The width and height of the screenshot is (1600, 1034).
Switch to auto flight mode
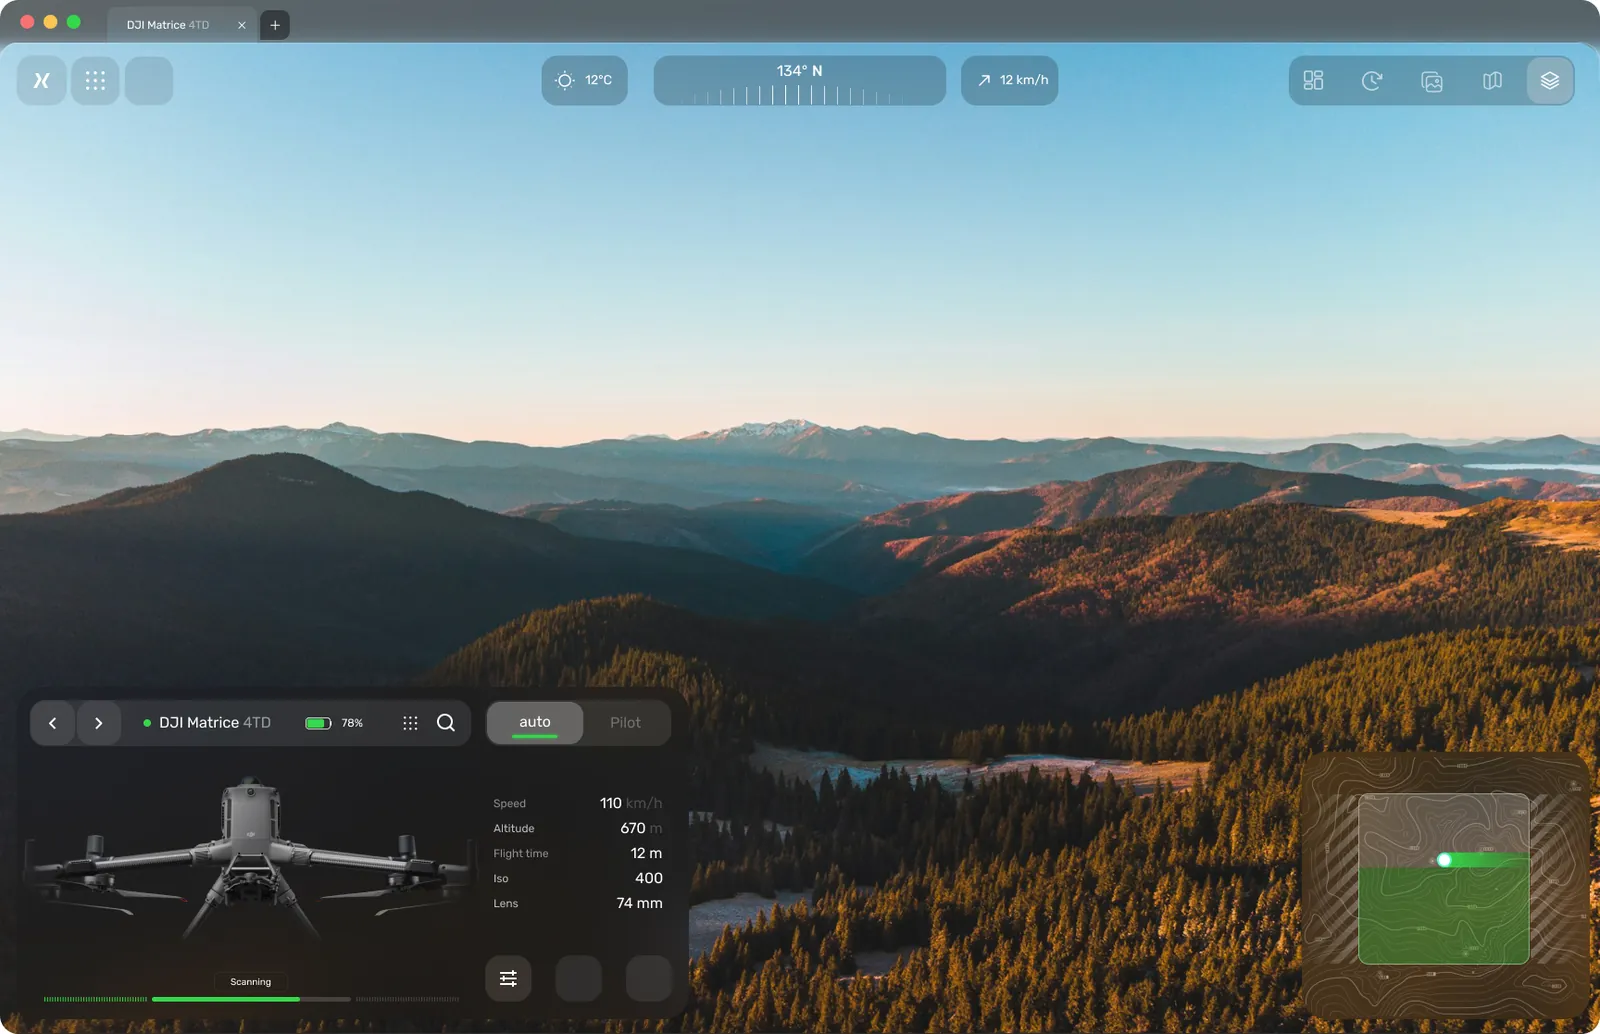tap(535, 723)
